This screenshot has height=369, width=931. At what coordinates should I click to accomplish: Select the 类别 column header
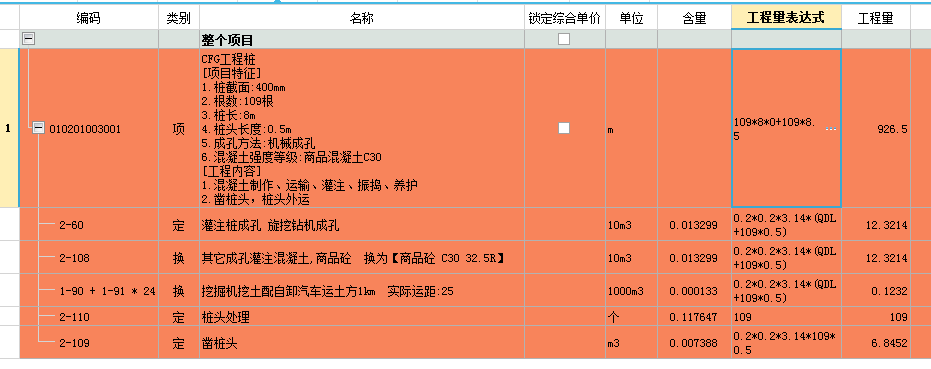click(179, 18)
